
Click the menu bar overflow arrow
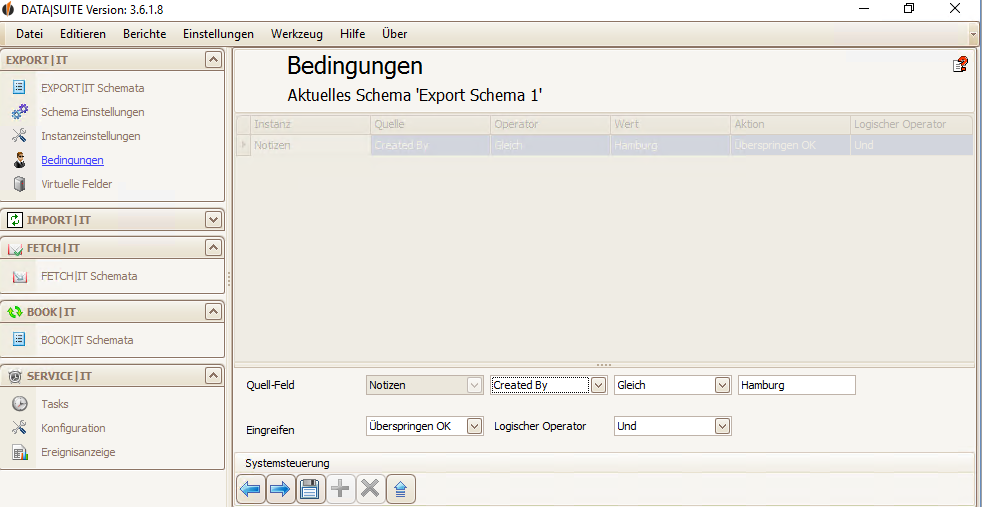point(974,34)
